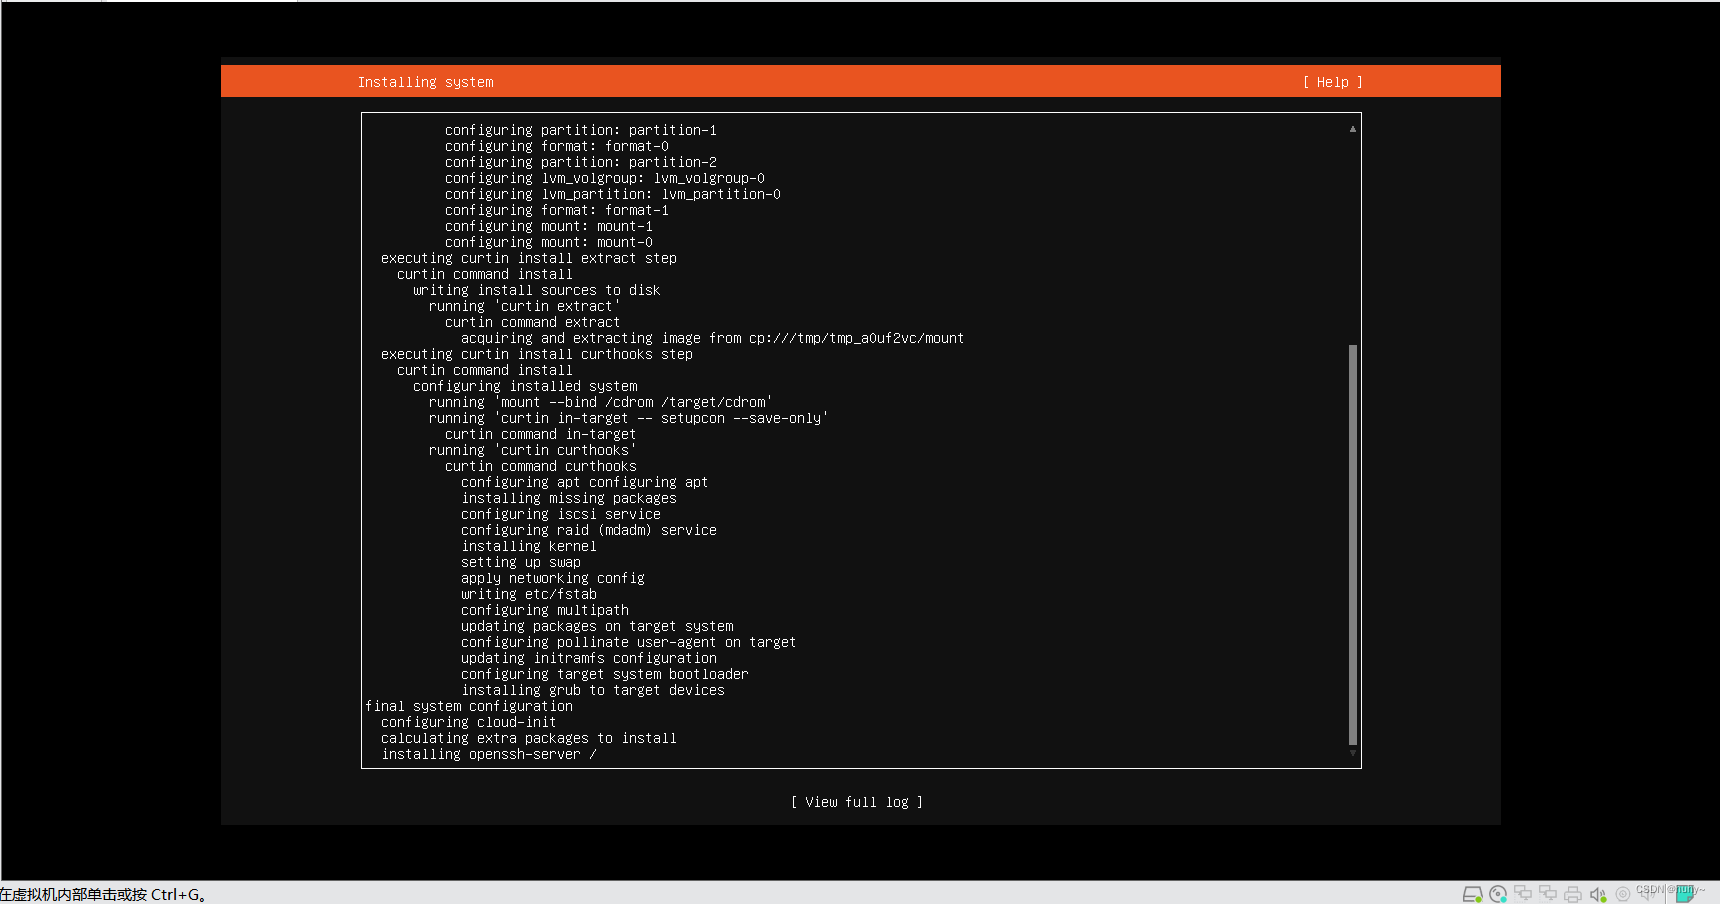The height and width of the screenshot is (904, 1720).
Task: Click 'configuring target system bootloader' line
Action: tap(604, 674)
